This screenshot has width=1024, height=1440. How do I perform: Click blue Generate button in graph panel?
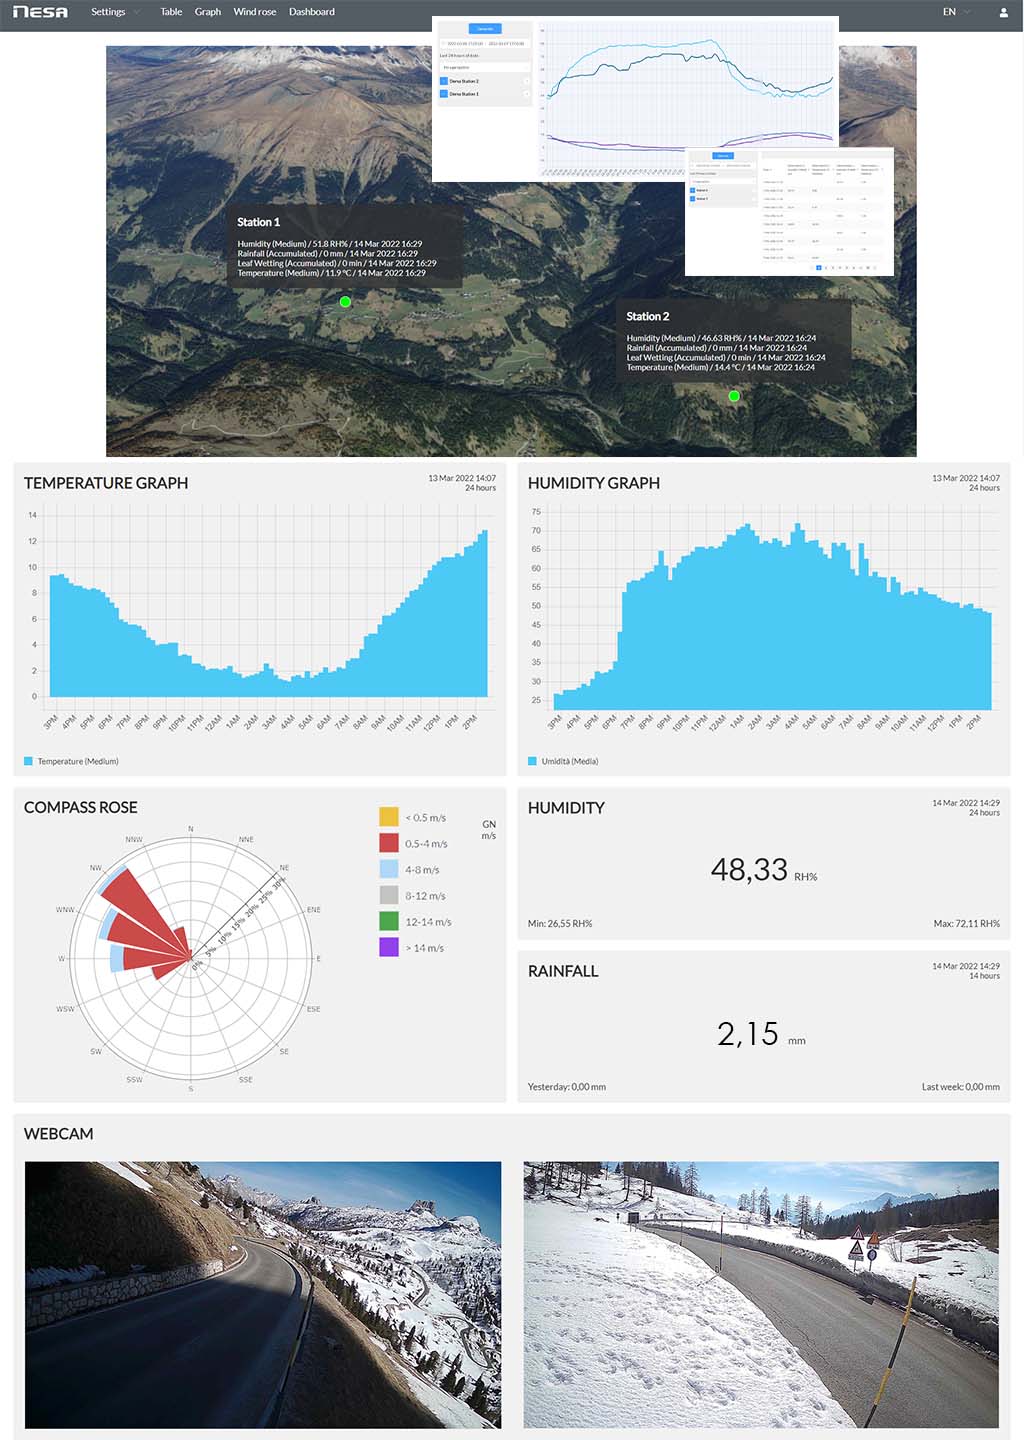coord(485,29)
